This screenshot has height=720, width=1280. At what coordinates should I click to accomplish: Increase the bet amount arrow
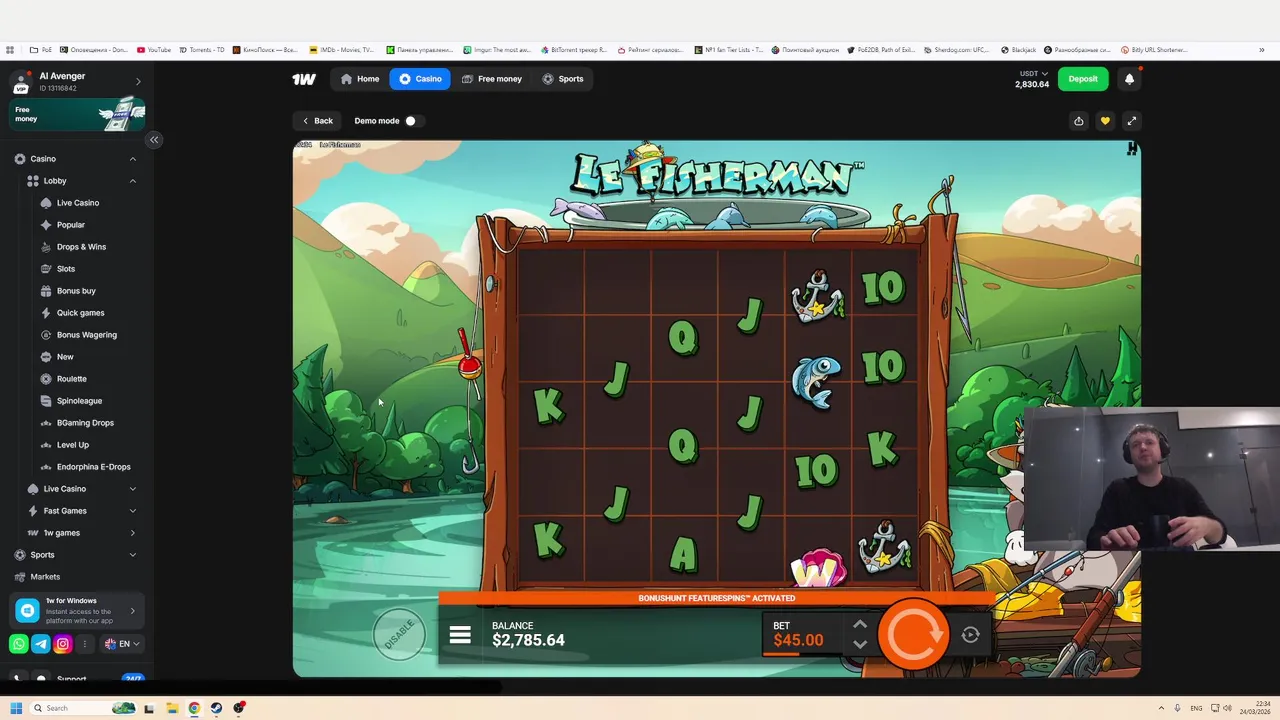tap(859, 625)
